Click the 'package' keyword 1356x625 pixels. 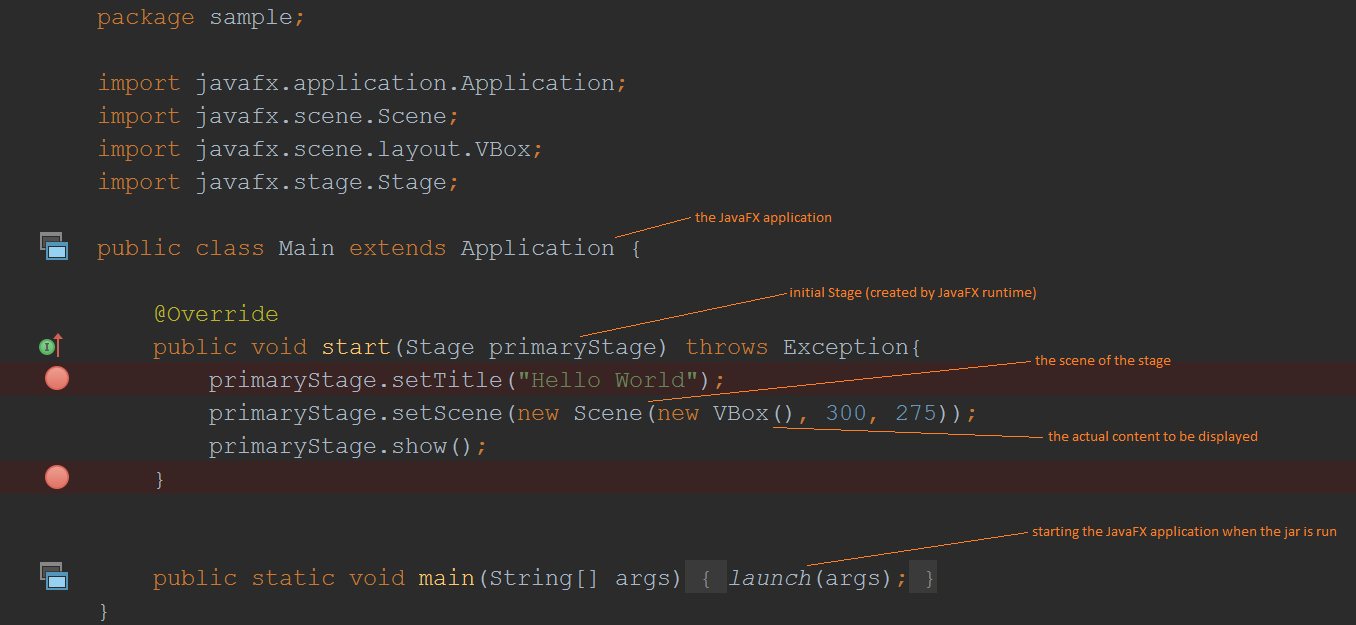pyautogui.click(x=146, y=18)
